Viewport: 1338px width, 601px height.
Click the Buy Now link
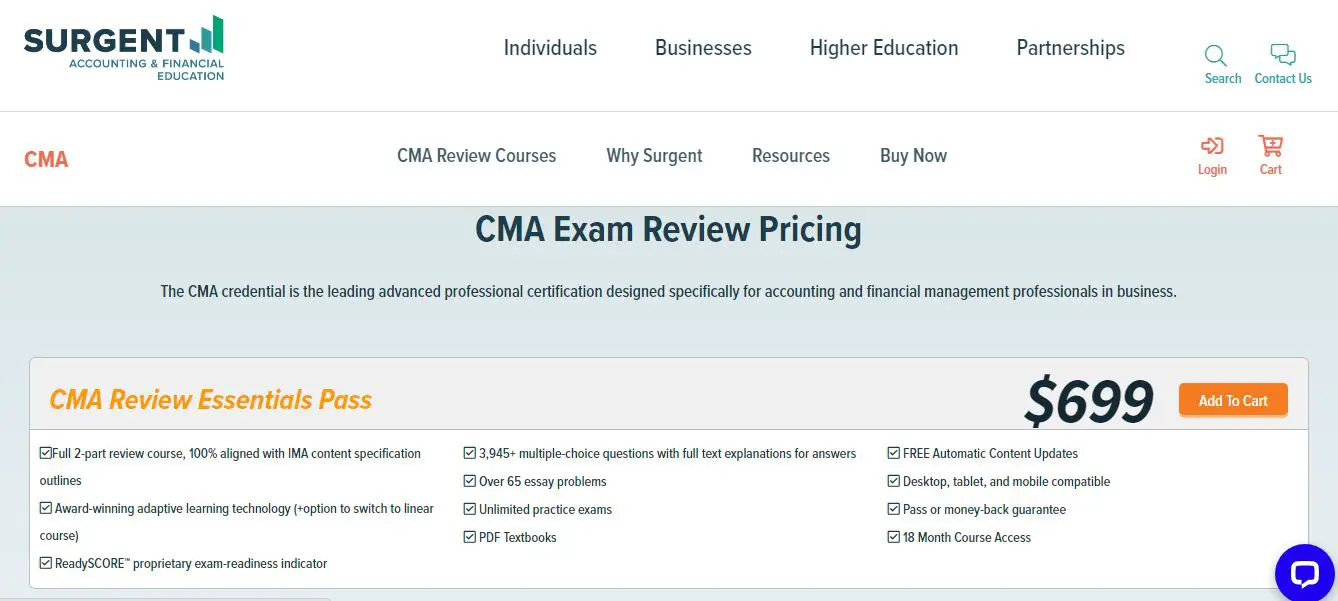point(913,155)
